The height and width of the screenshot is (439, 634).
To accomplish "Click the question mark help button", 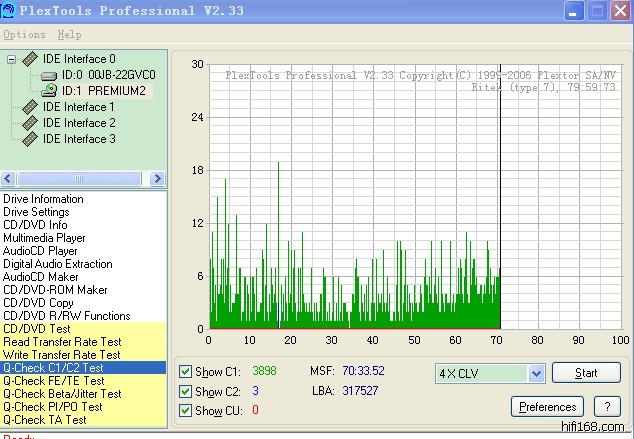I will 606,407.
